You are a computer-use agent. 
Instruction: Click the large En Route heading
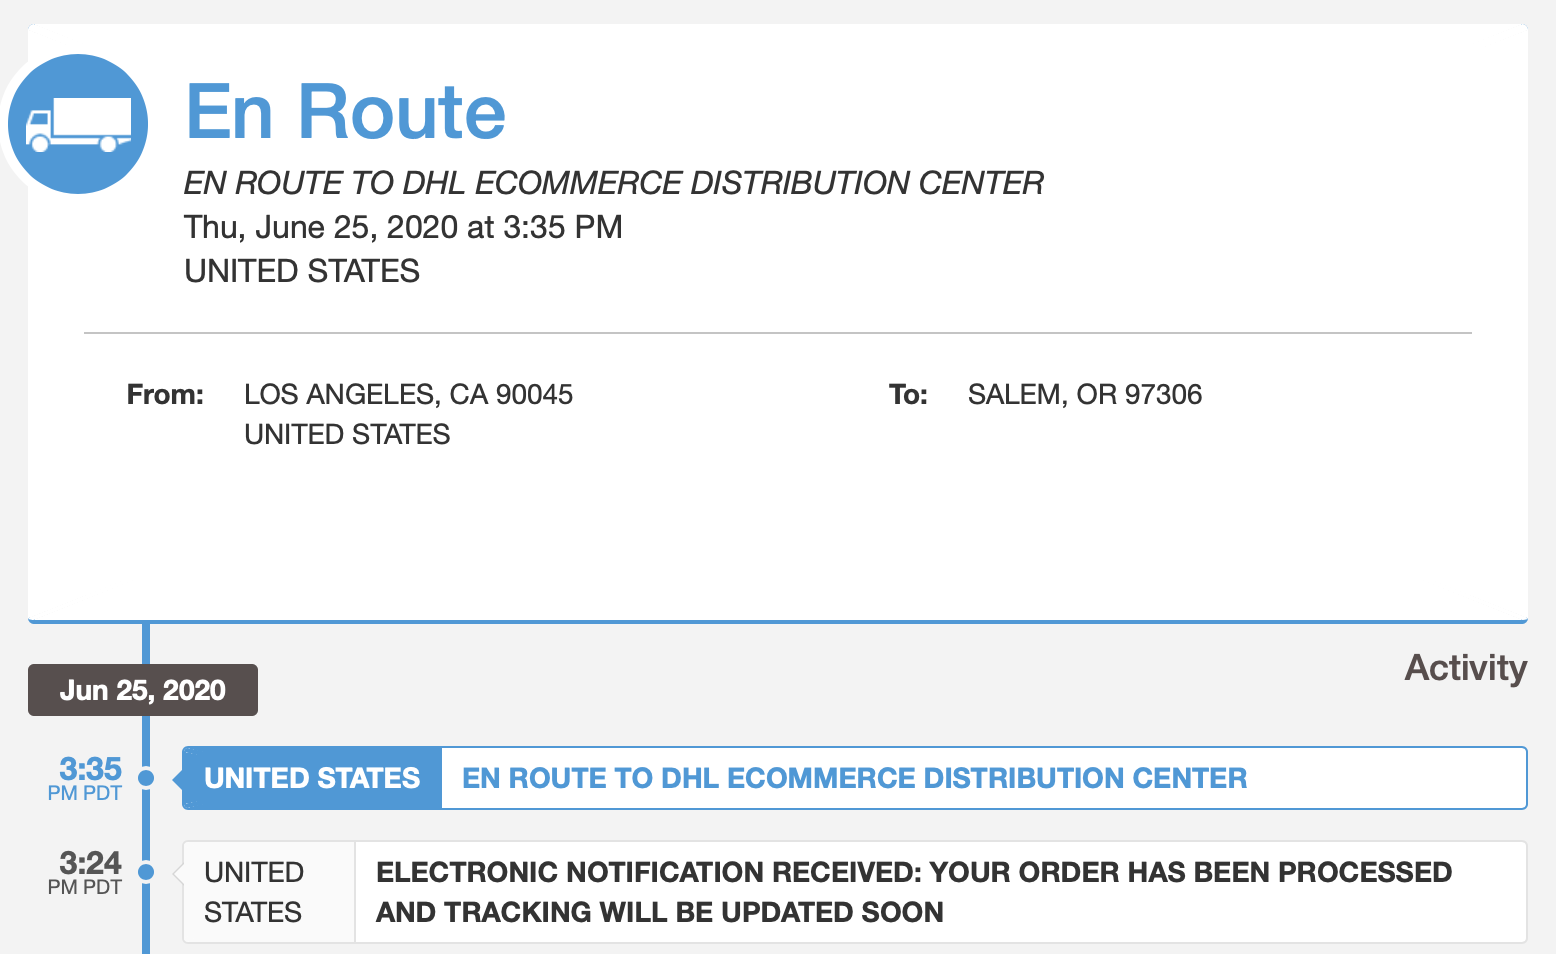(345, 112)
